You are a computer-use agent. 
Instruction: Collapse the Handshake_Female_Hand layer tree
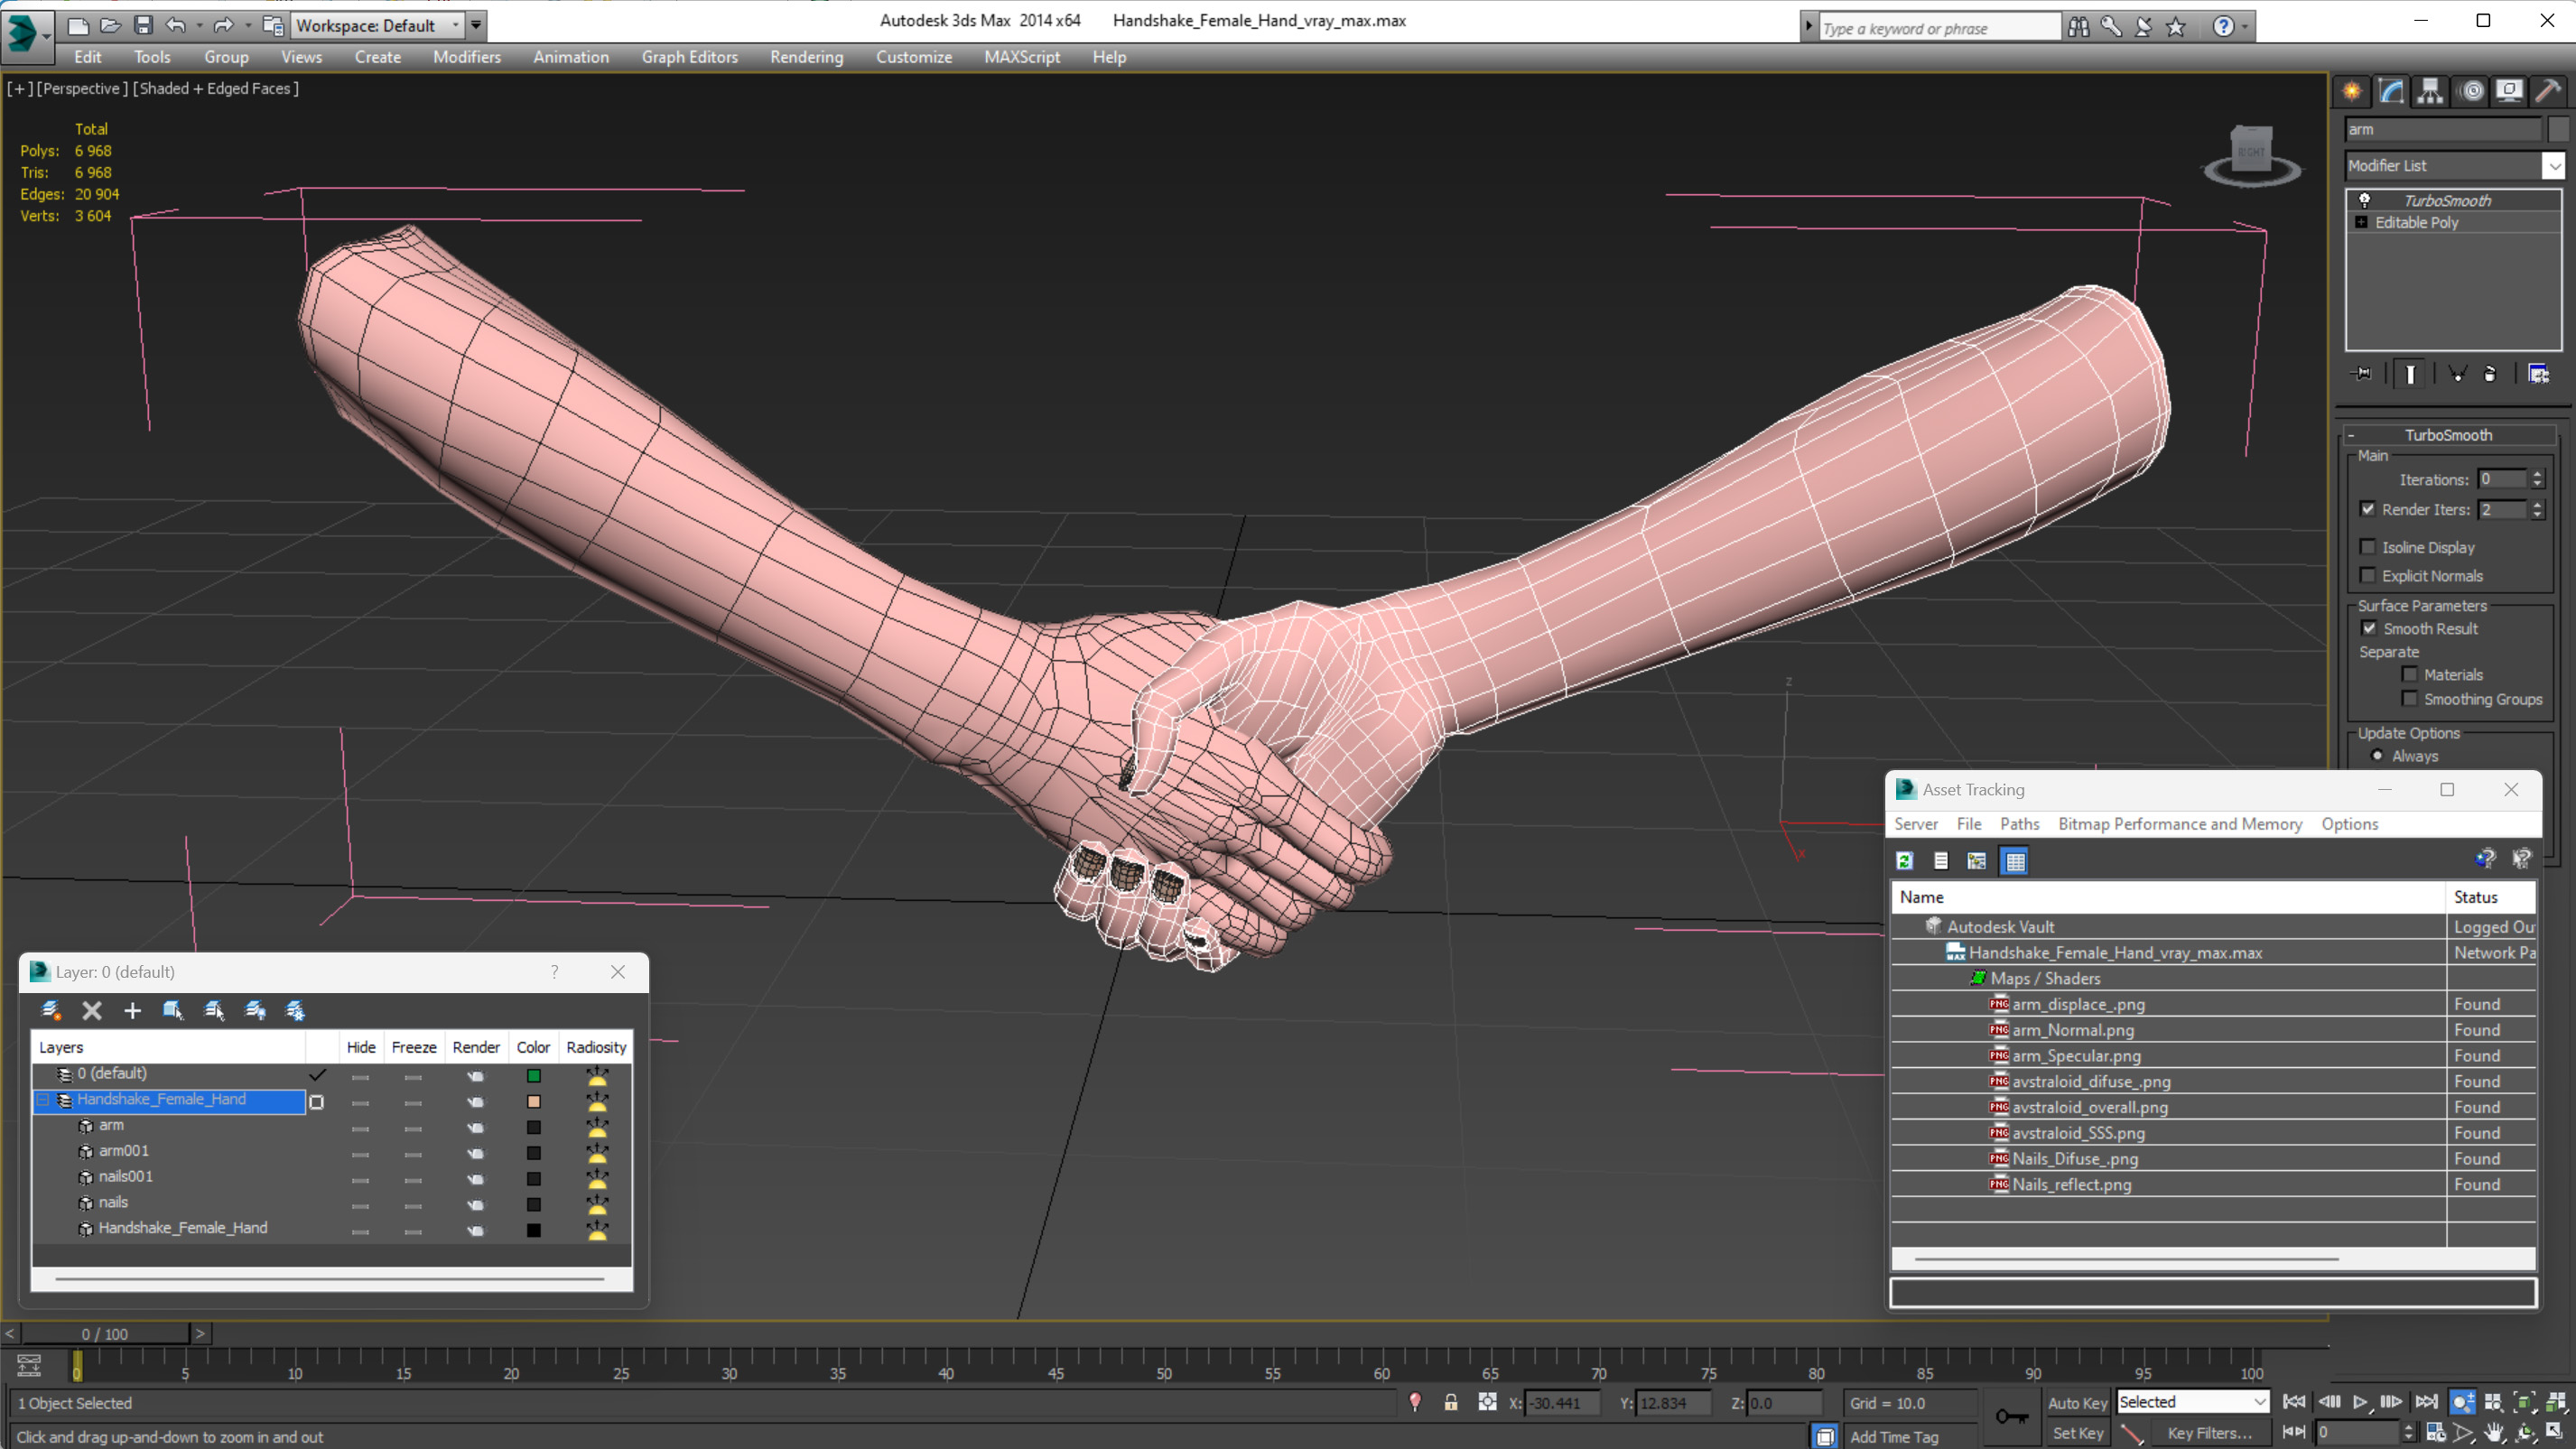point(43,1099)
